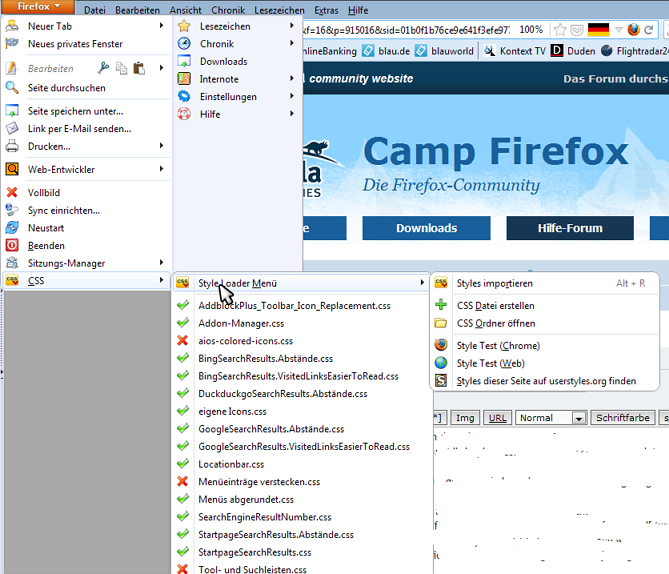
Task: Click the green plus CSS Datei erstellen icon
Action: [x=441, y=305]
